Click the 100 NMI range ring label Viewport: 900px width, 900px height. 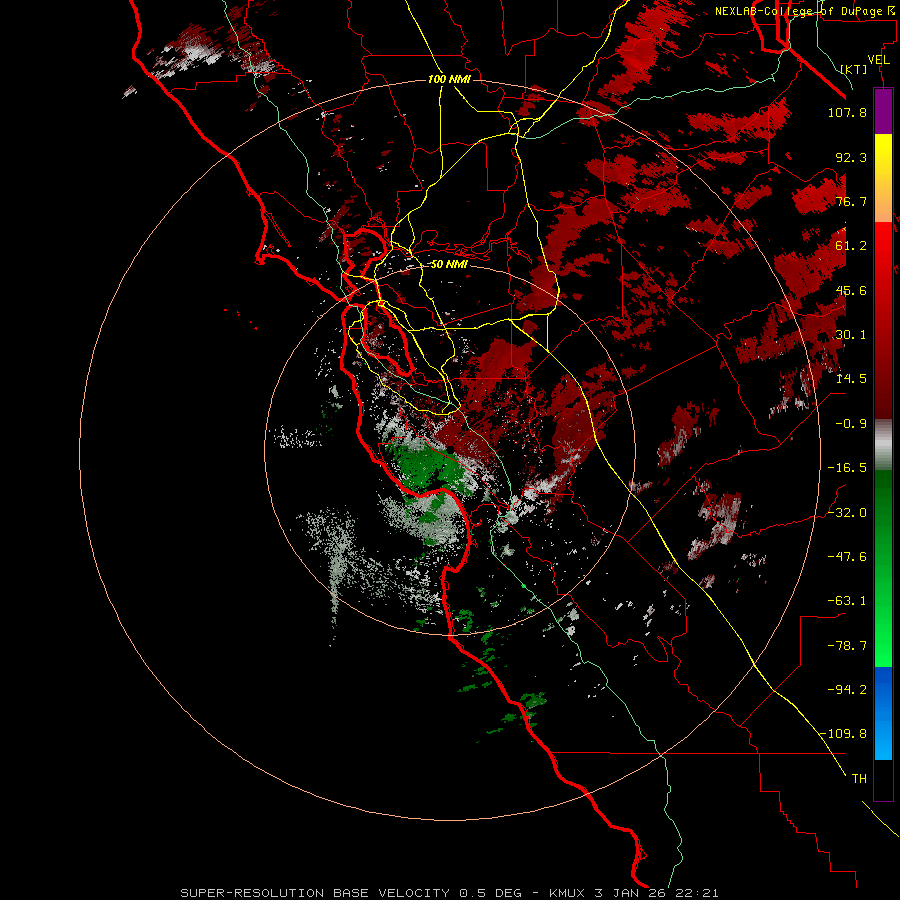coord(449,79)
